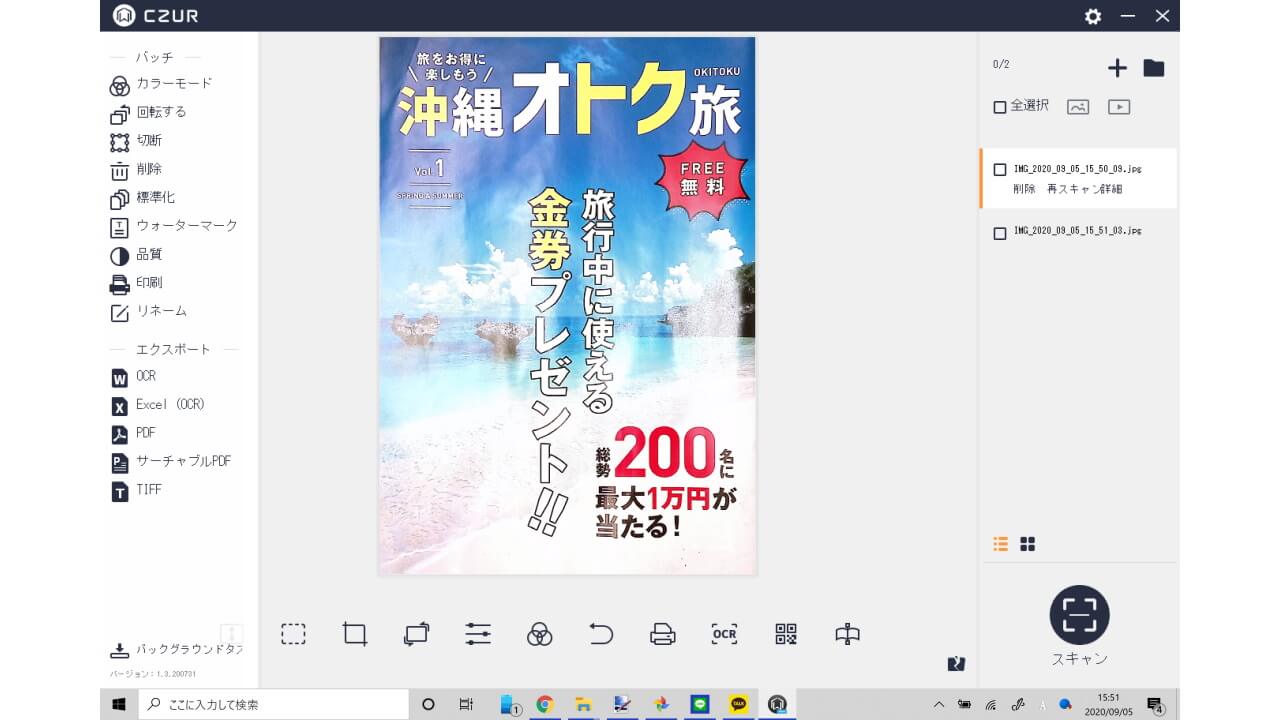Click the Windows search box in taskbar
Image resolution: width=1280 pixels, height=720 pixels.
click(x=273, y=704)
